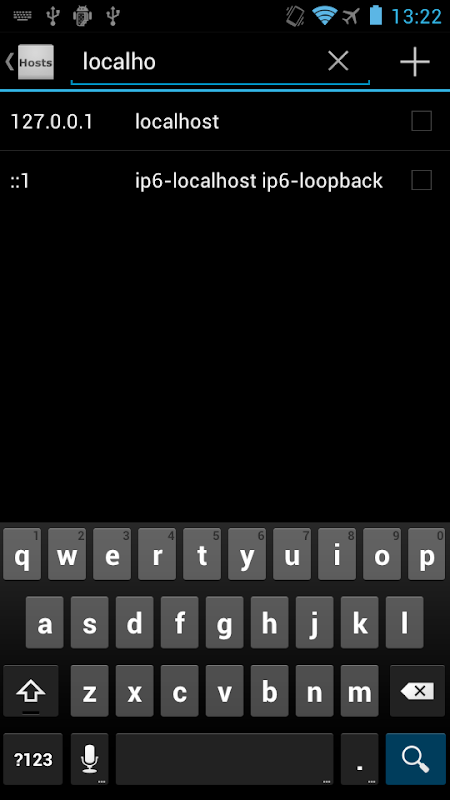Switch to ?123 symbols keyboard
The image size is (450, 800).
[33, 759]
